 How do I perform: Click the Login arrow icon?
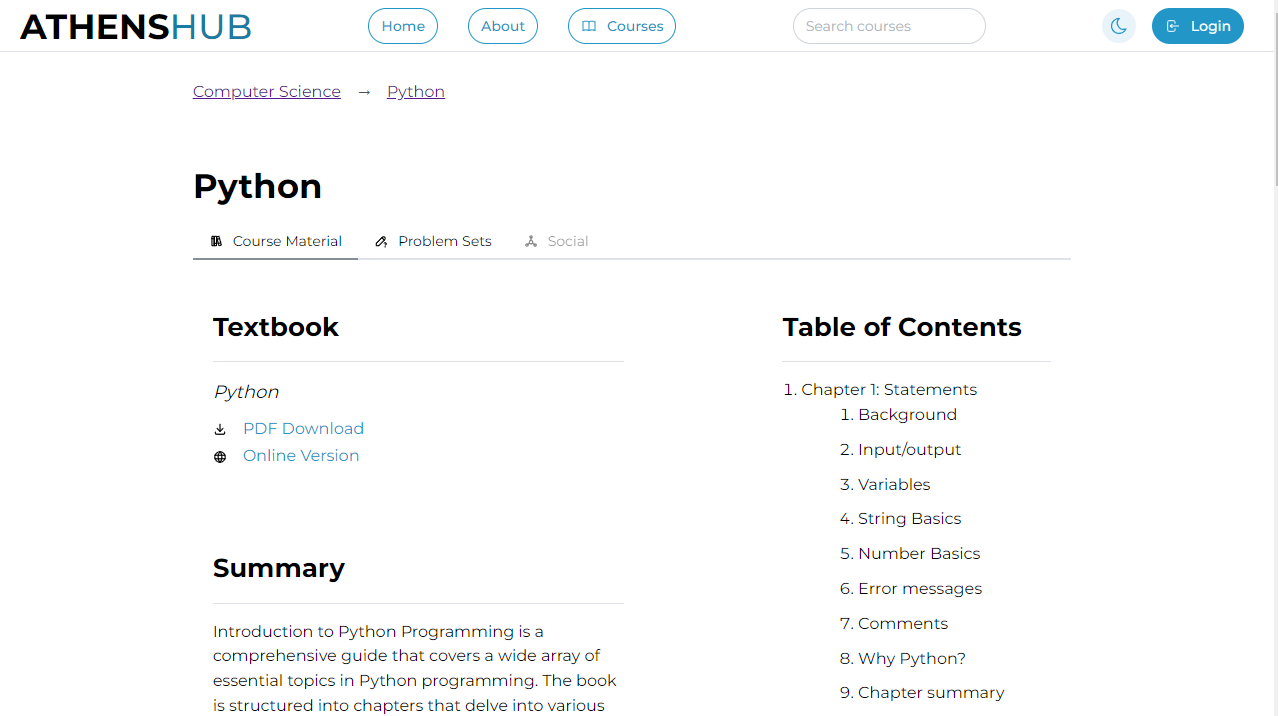[1173, 26]
